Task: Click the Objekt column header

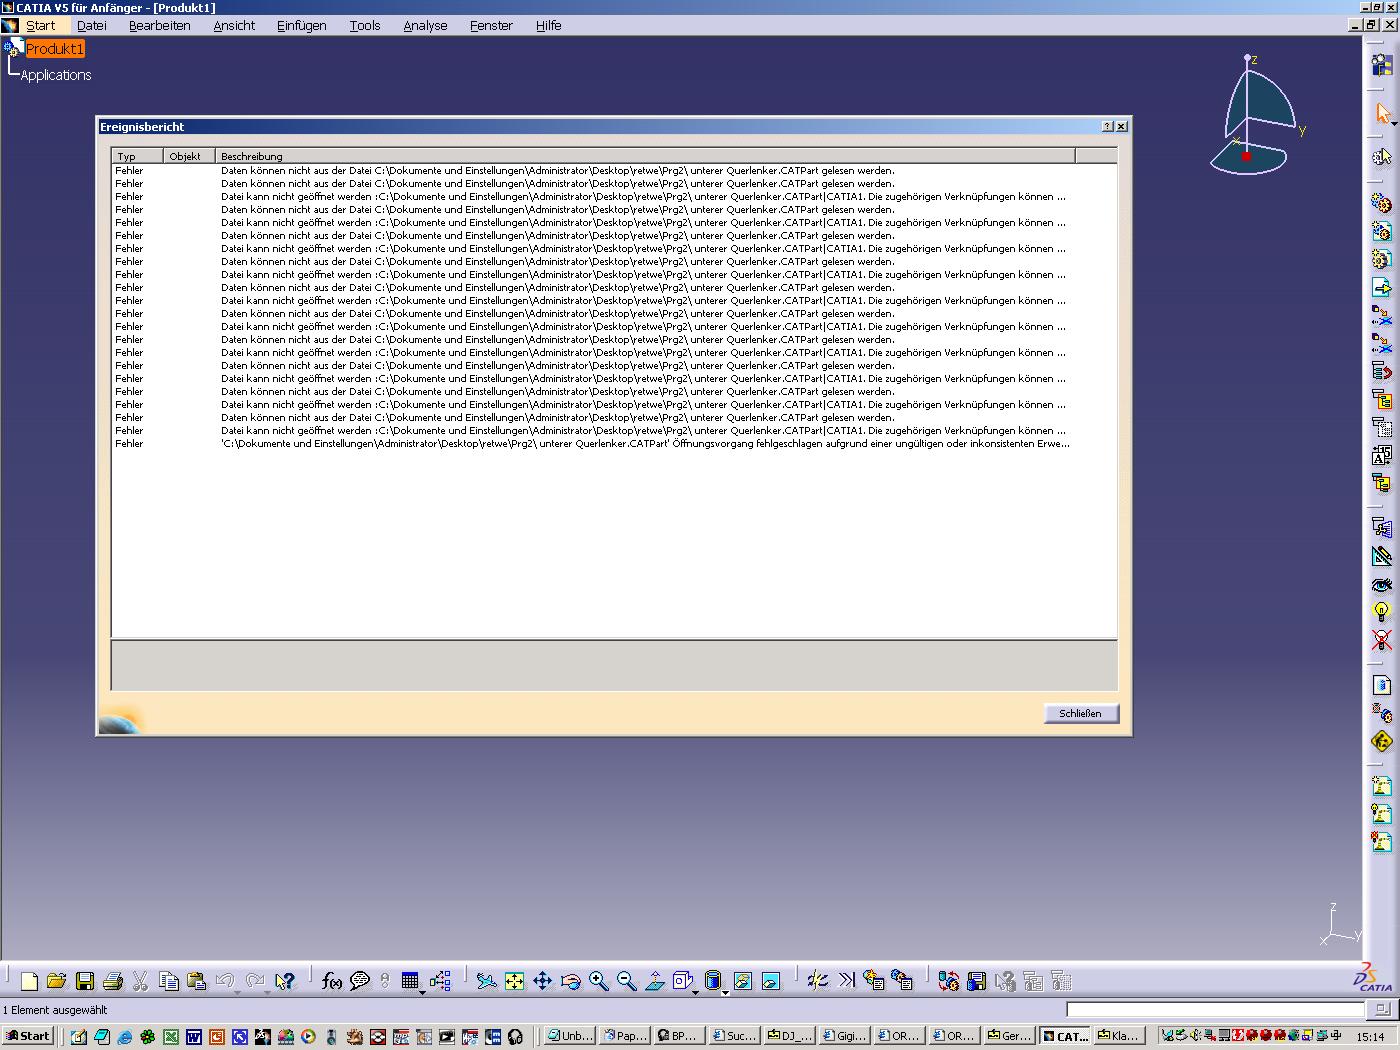Action: [x=190, y=156]
